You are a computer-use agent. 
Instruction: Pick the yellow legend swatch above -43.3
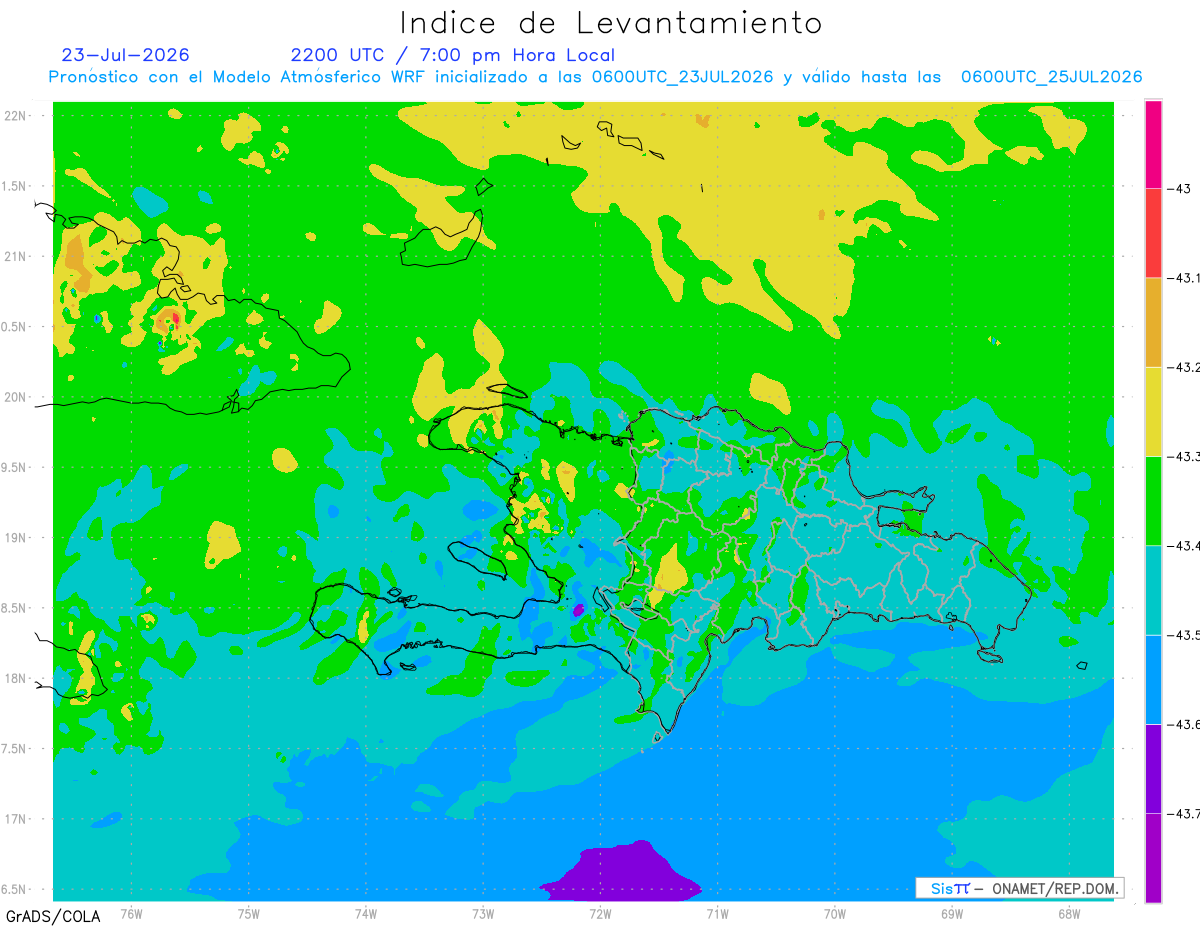pyautogui.click(x=1153, y=411)
